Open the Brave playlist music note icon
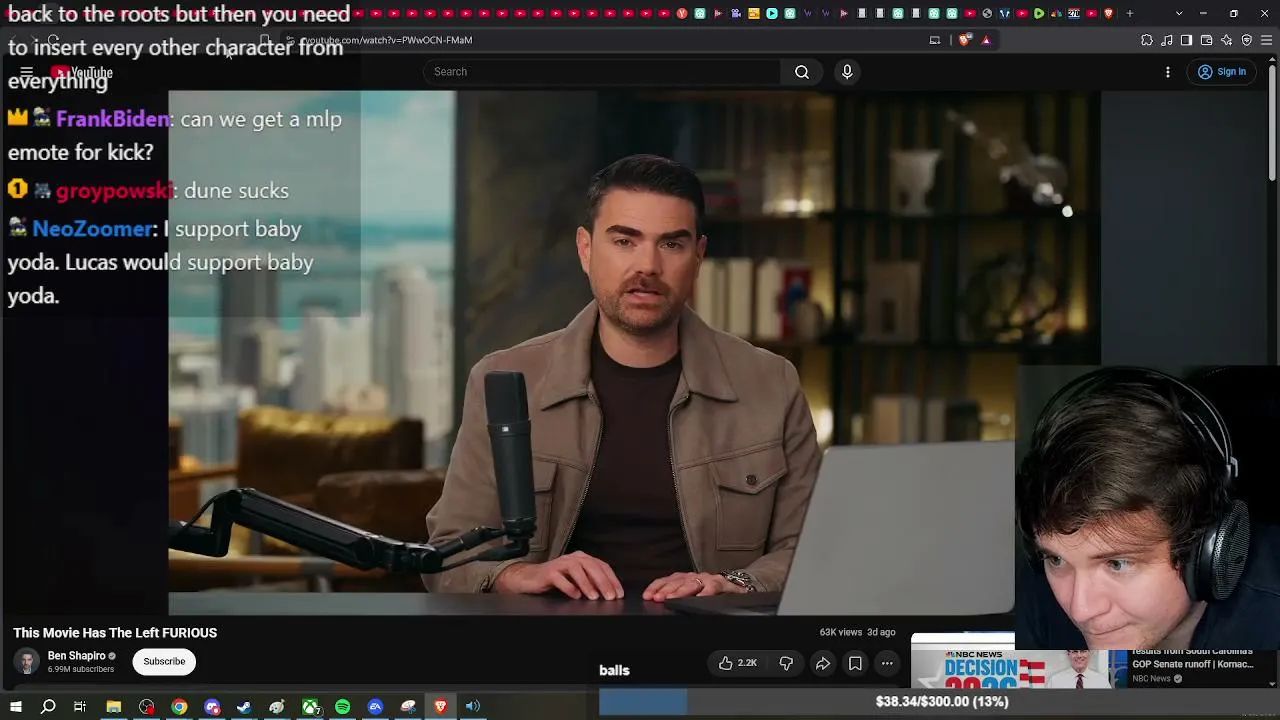 click(1167, 40)
